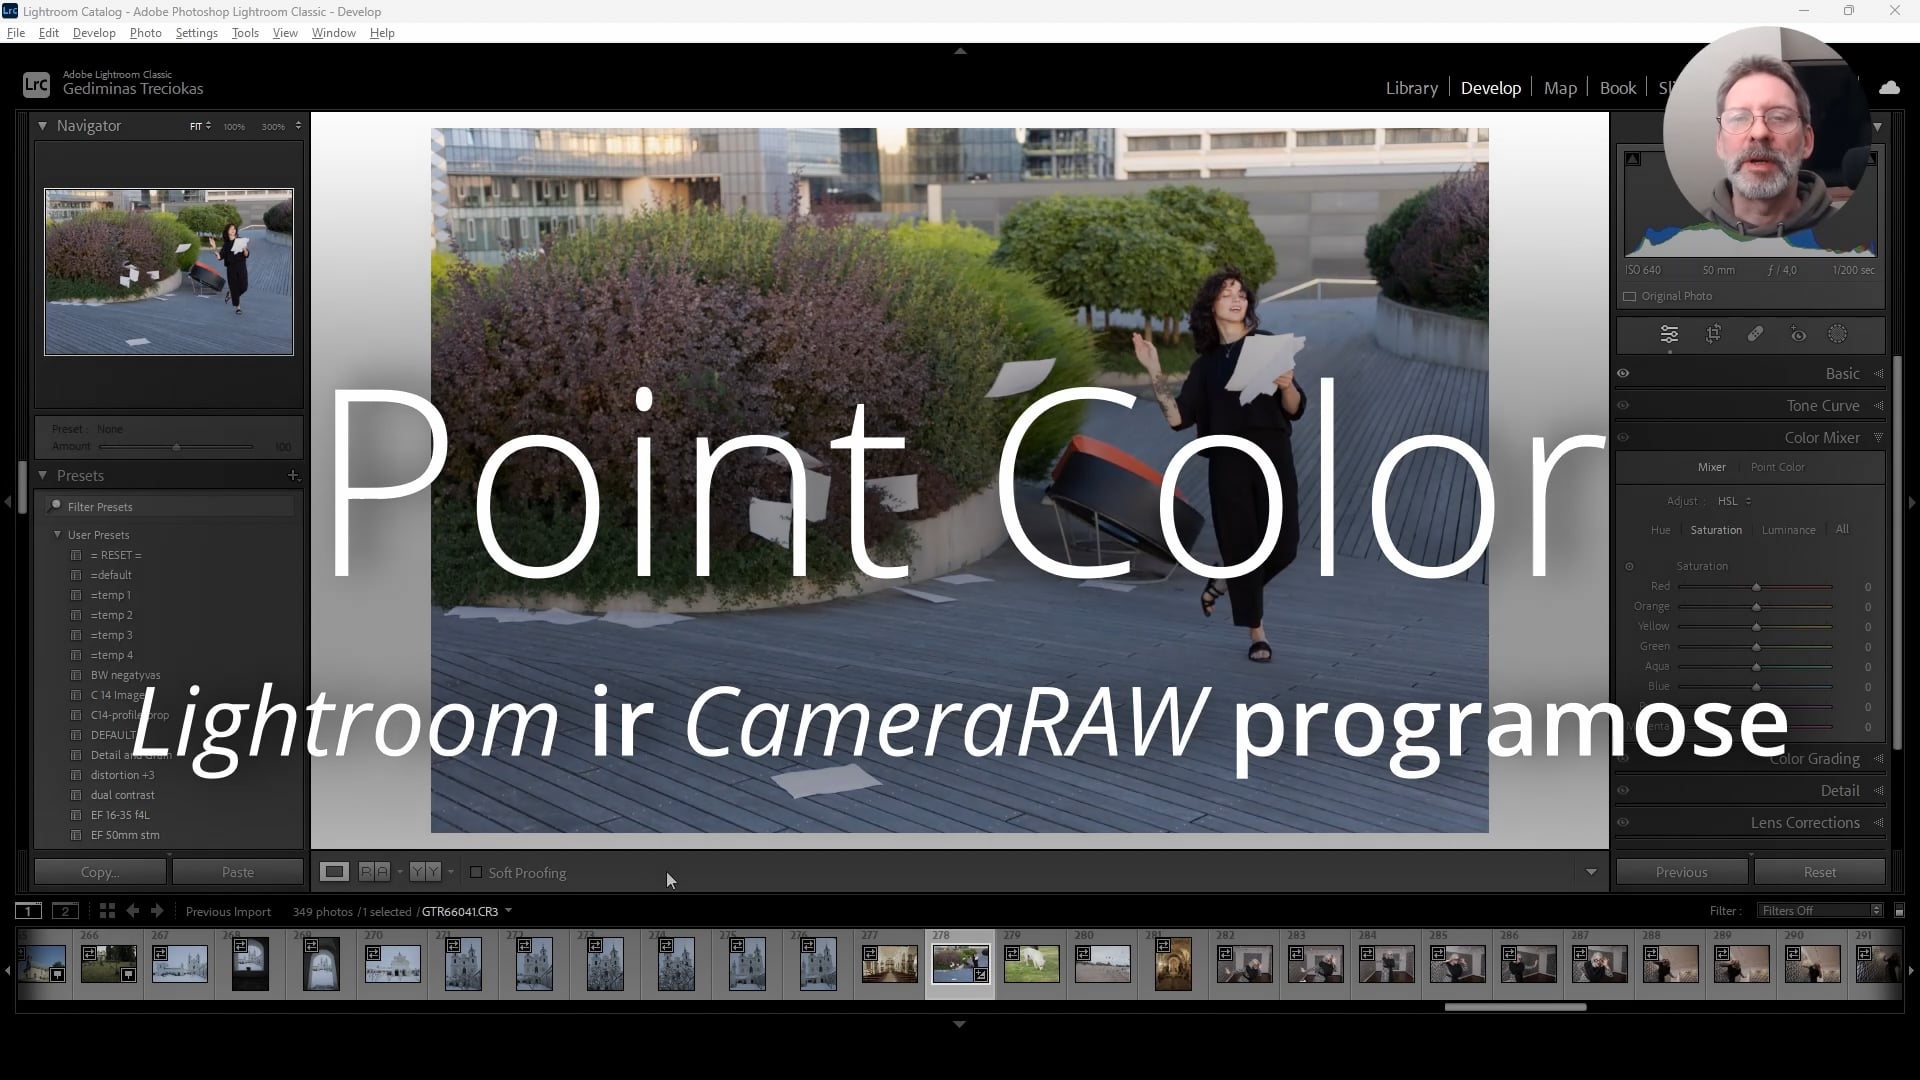The image size is (1920, 1080).
Task: Set Navigator zoom to 100%
Action: (x=234, y=127)
